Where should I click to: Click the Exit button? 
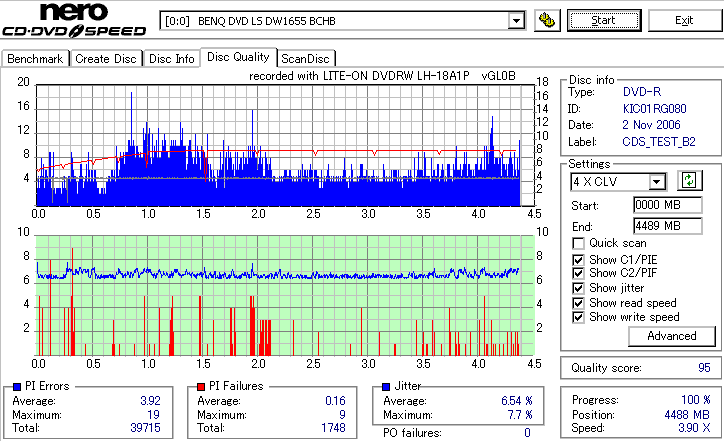click(x=684, y=21)
